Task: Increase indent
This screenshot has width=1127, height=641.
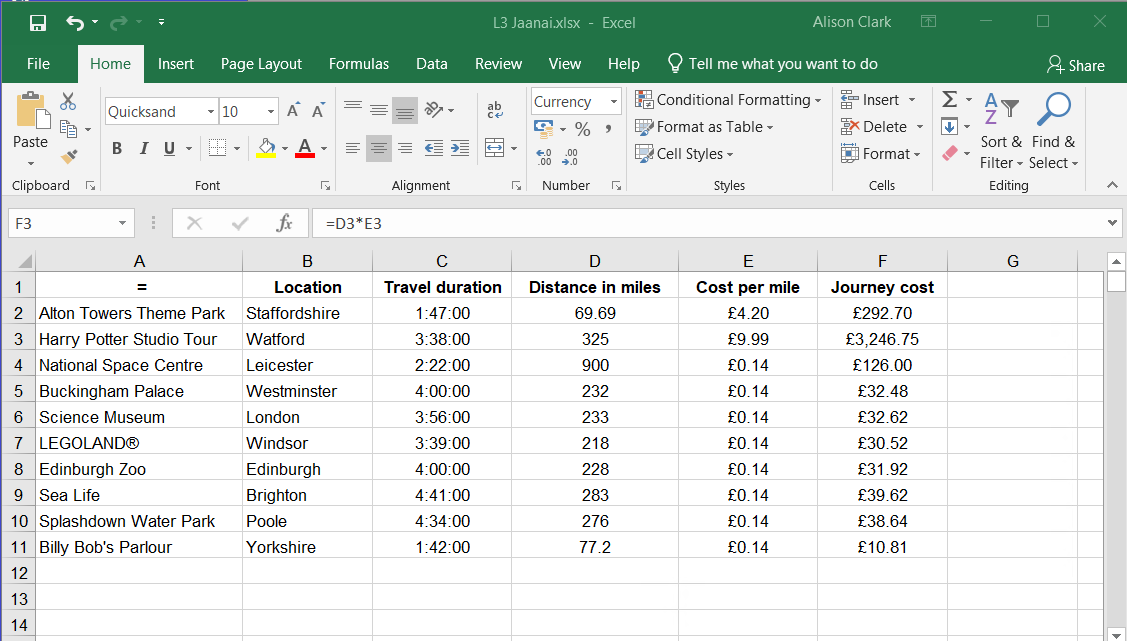Action: [x=460, y=149]
